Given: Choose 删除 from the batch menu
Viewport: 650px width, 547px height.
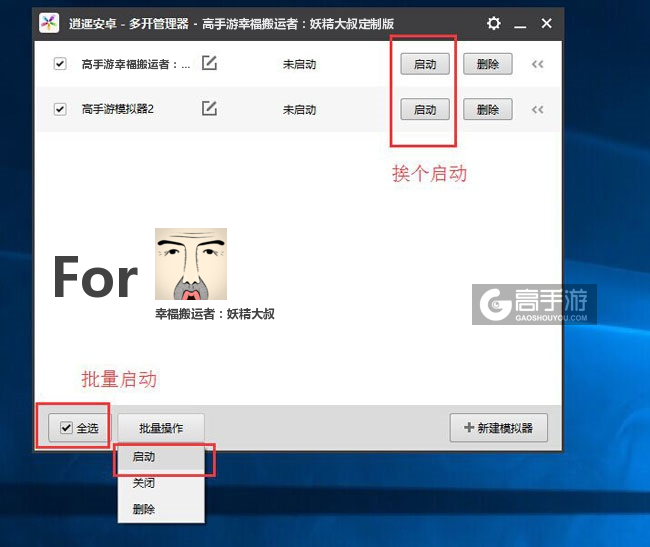Looking at the screenshot, I should click(144, 509).
